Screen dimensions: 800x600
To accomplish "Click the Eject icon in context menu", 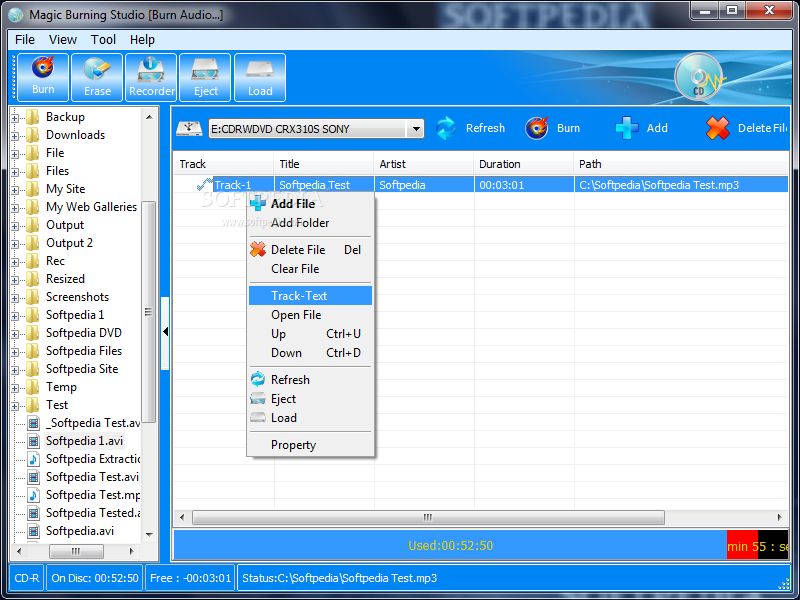I will tap(258, 398).
